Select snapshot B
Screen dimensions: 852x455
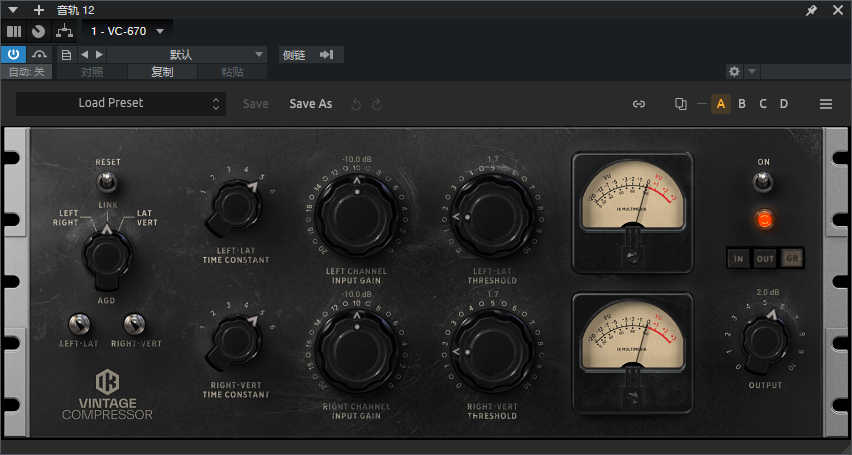[x=742, y=104]
